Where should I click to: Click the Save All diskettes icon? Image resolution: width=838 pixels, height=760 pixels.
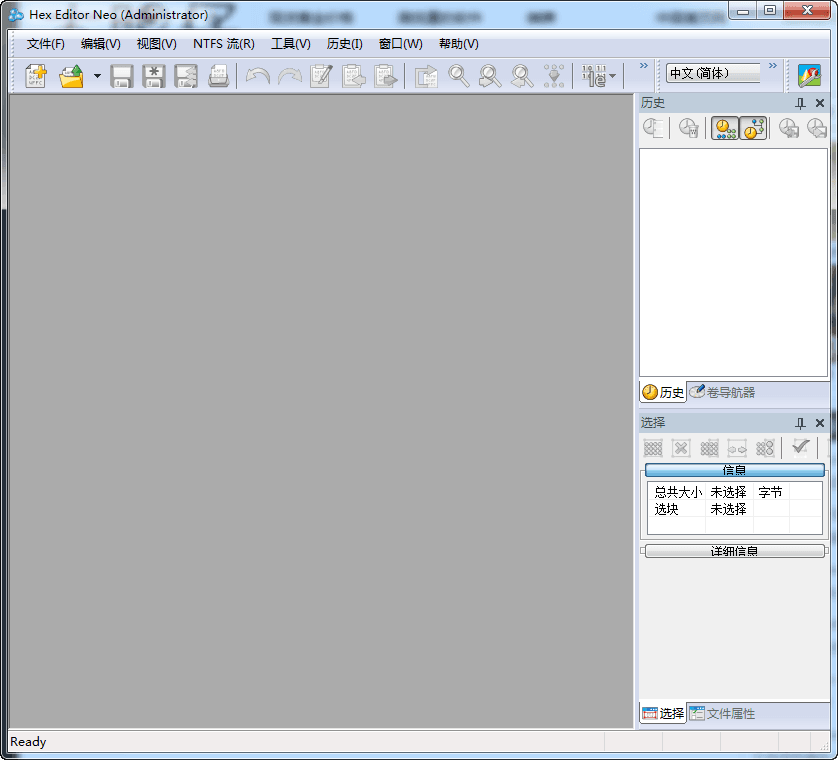[x=186, y=76]
